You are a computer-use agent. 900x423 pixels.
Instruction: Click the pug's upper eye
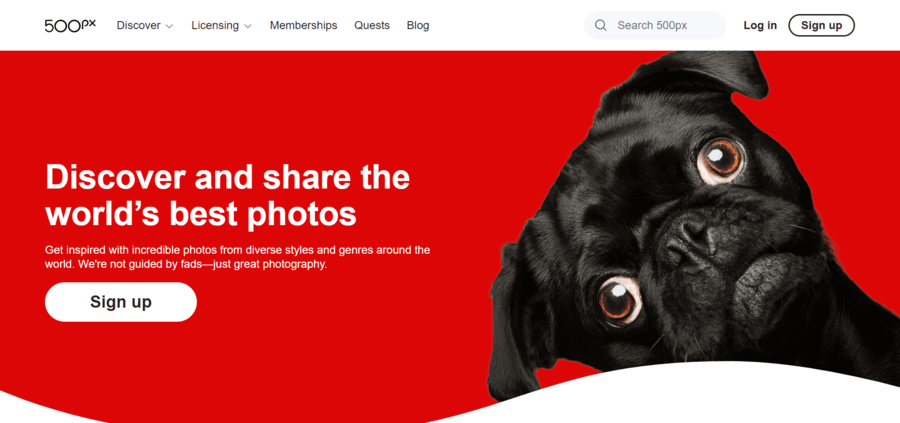point(721,159)
